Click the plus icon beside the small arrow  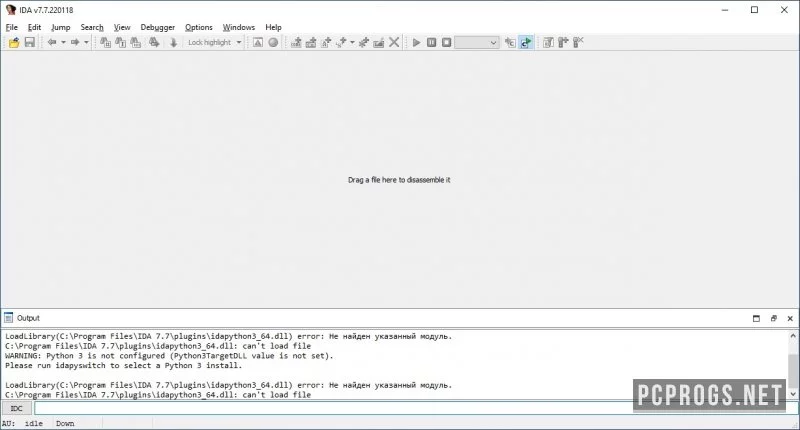(x=341, y=42)
